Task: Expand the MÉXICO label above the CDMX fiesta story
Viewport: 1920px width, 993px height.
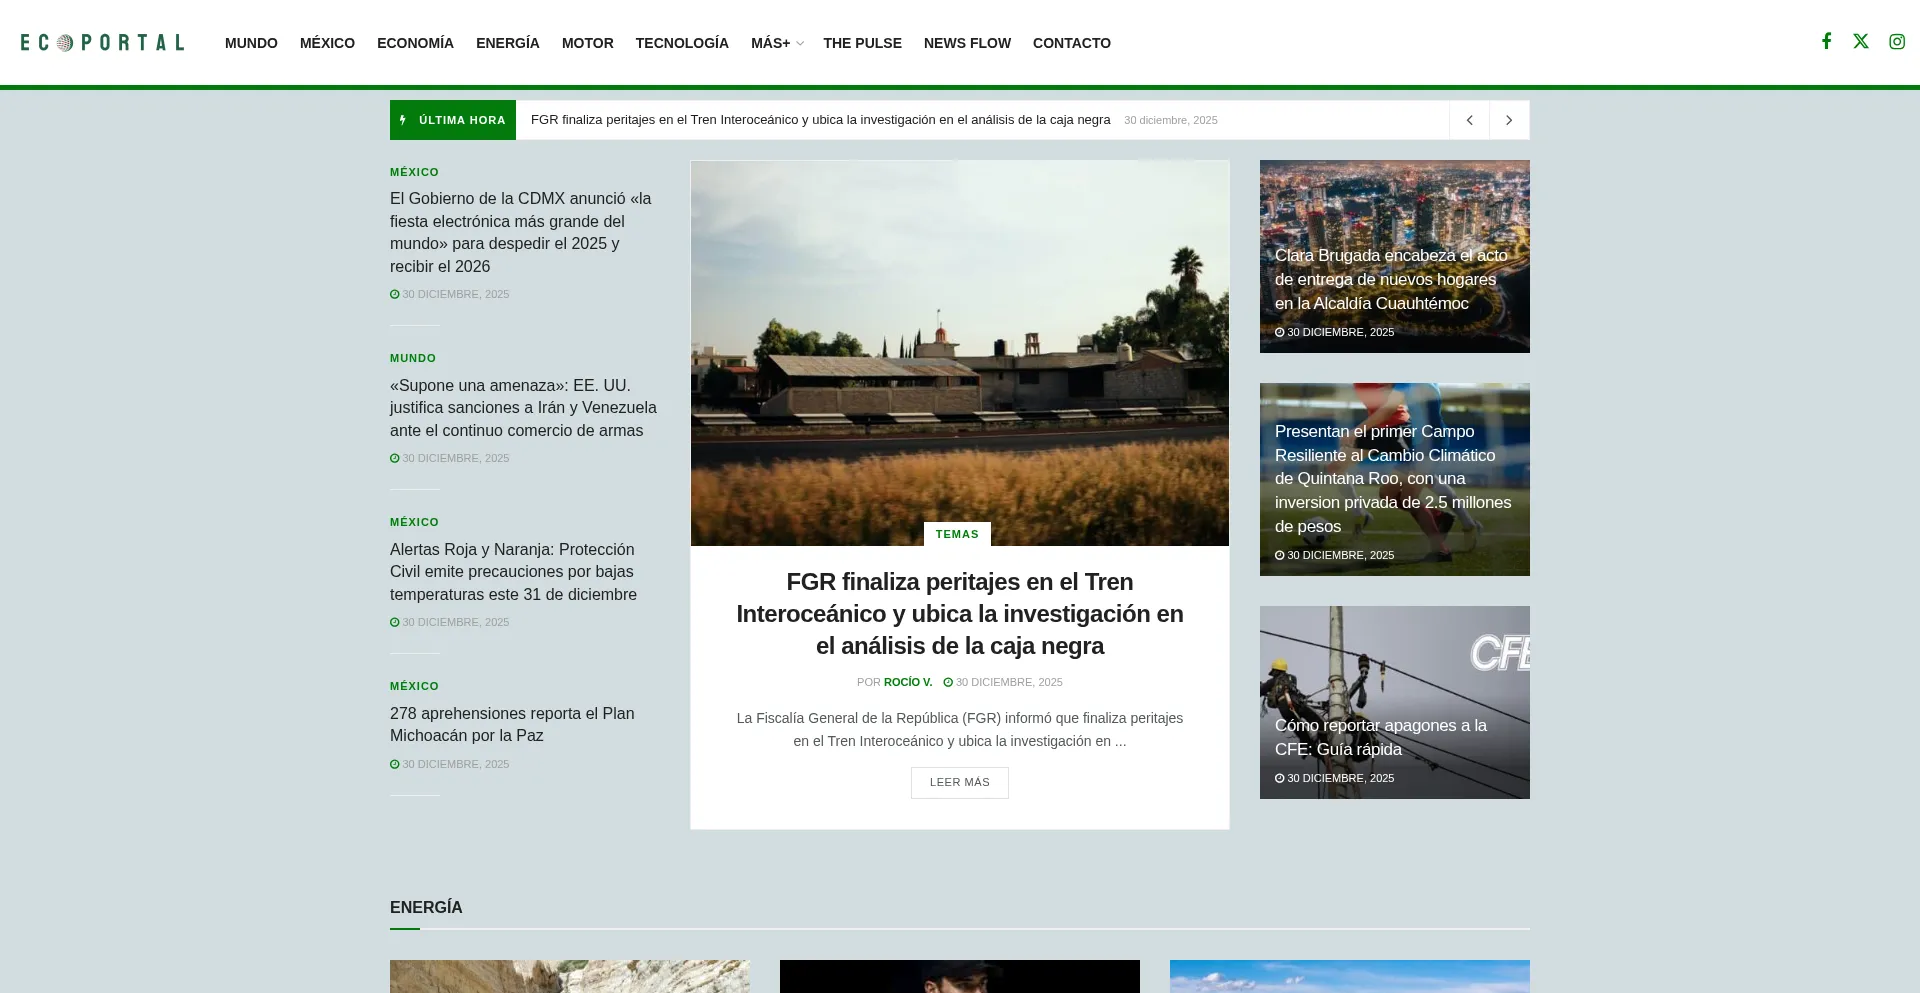Action: 414,171
